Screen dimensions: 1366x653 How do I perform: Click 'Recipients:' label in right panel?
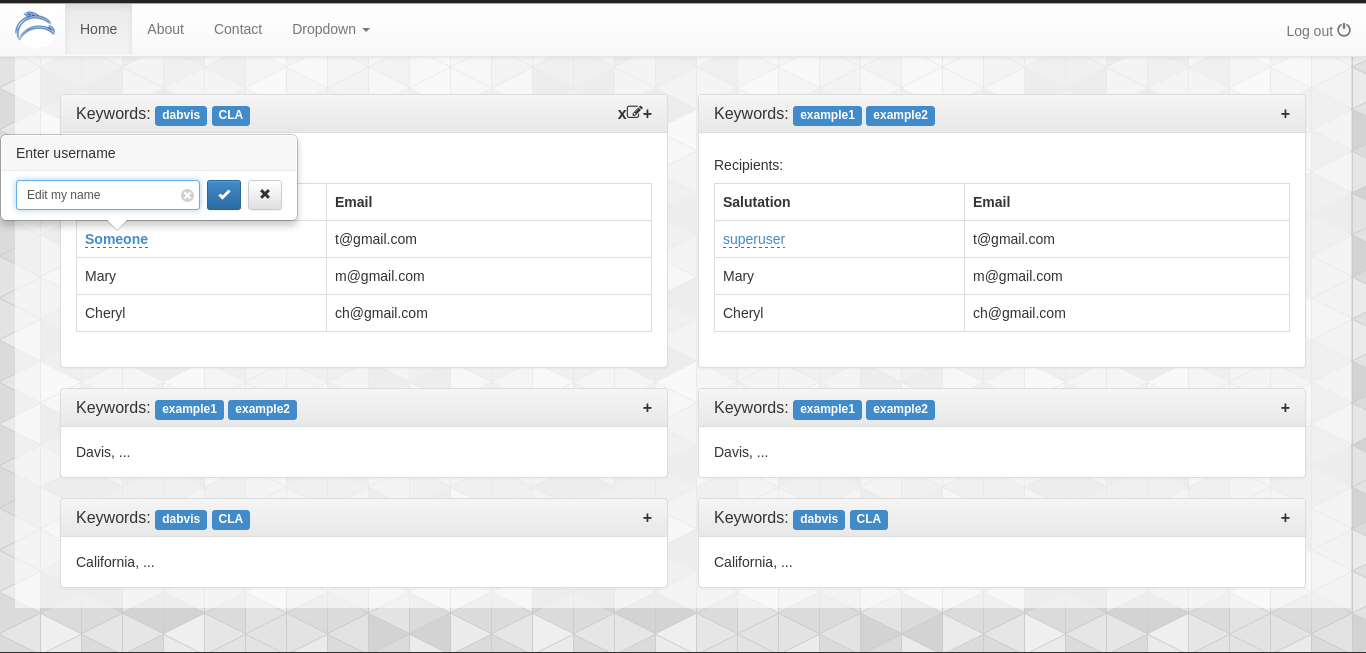748,165
